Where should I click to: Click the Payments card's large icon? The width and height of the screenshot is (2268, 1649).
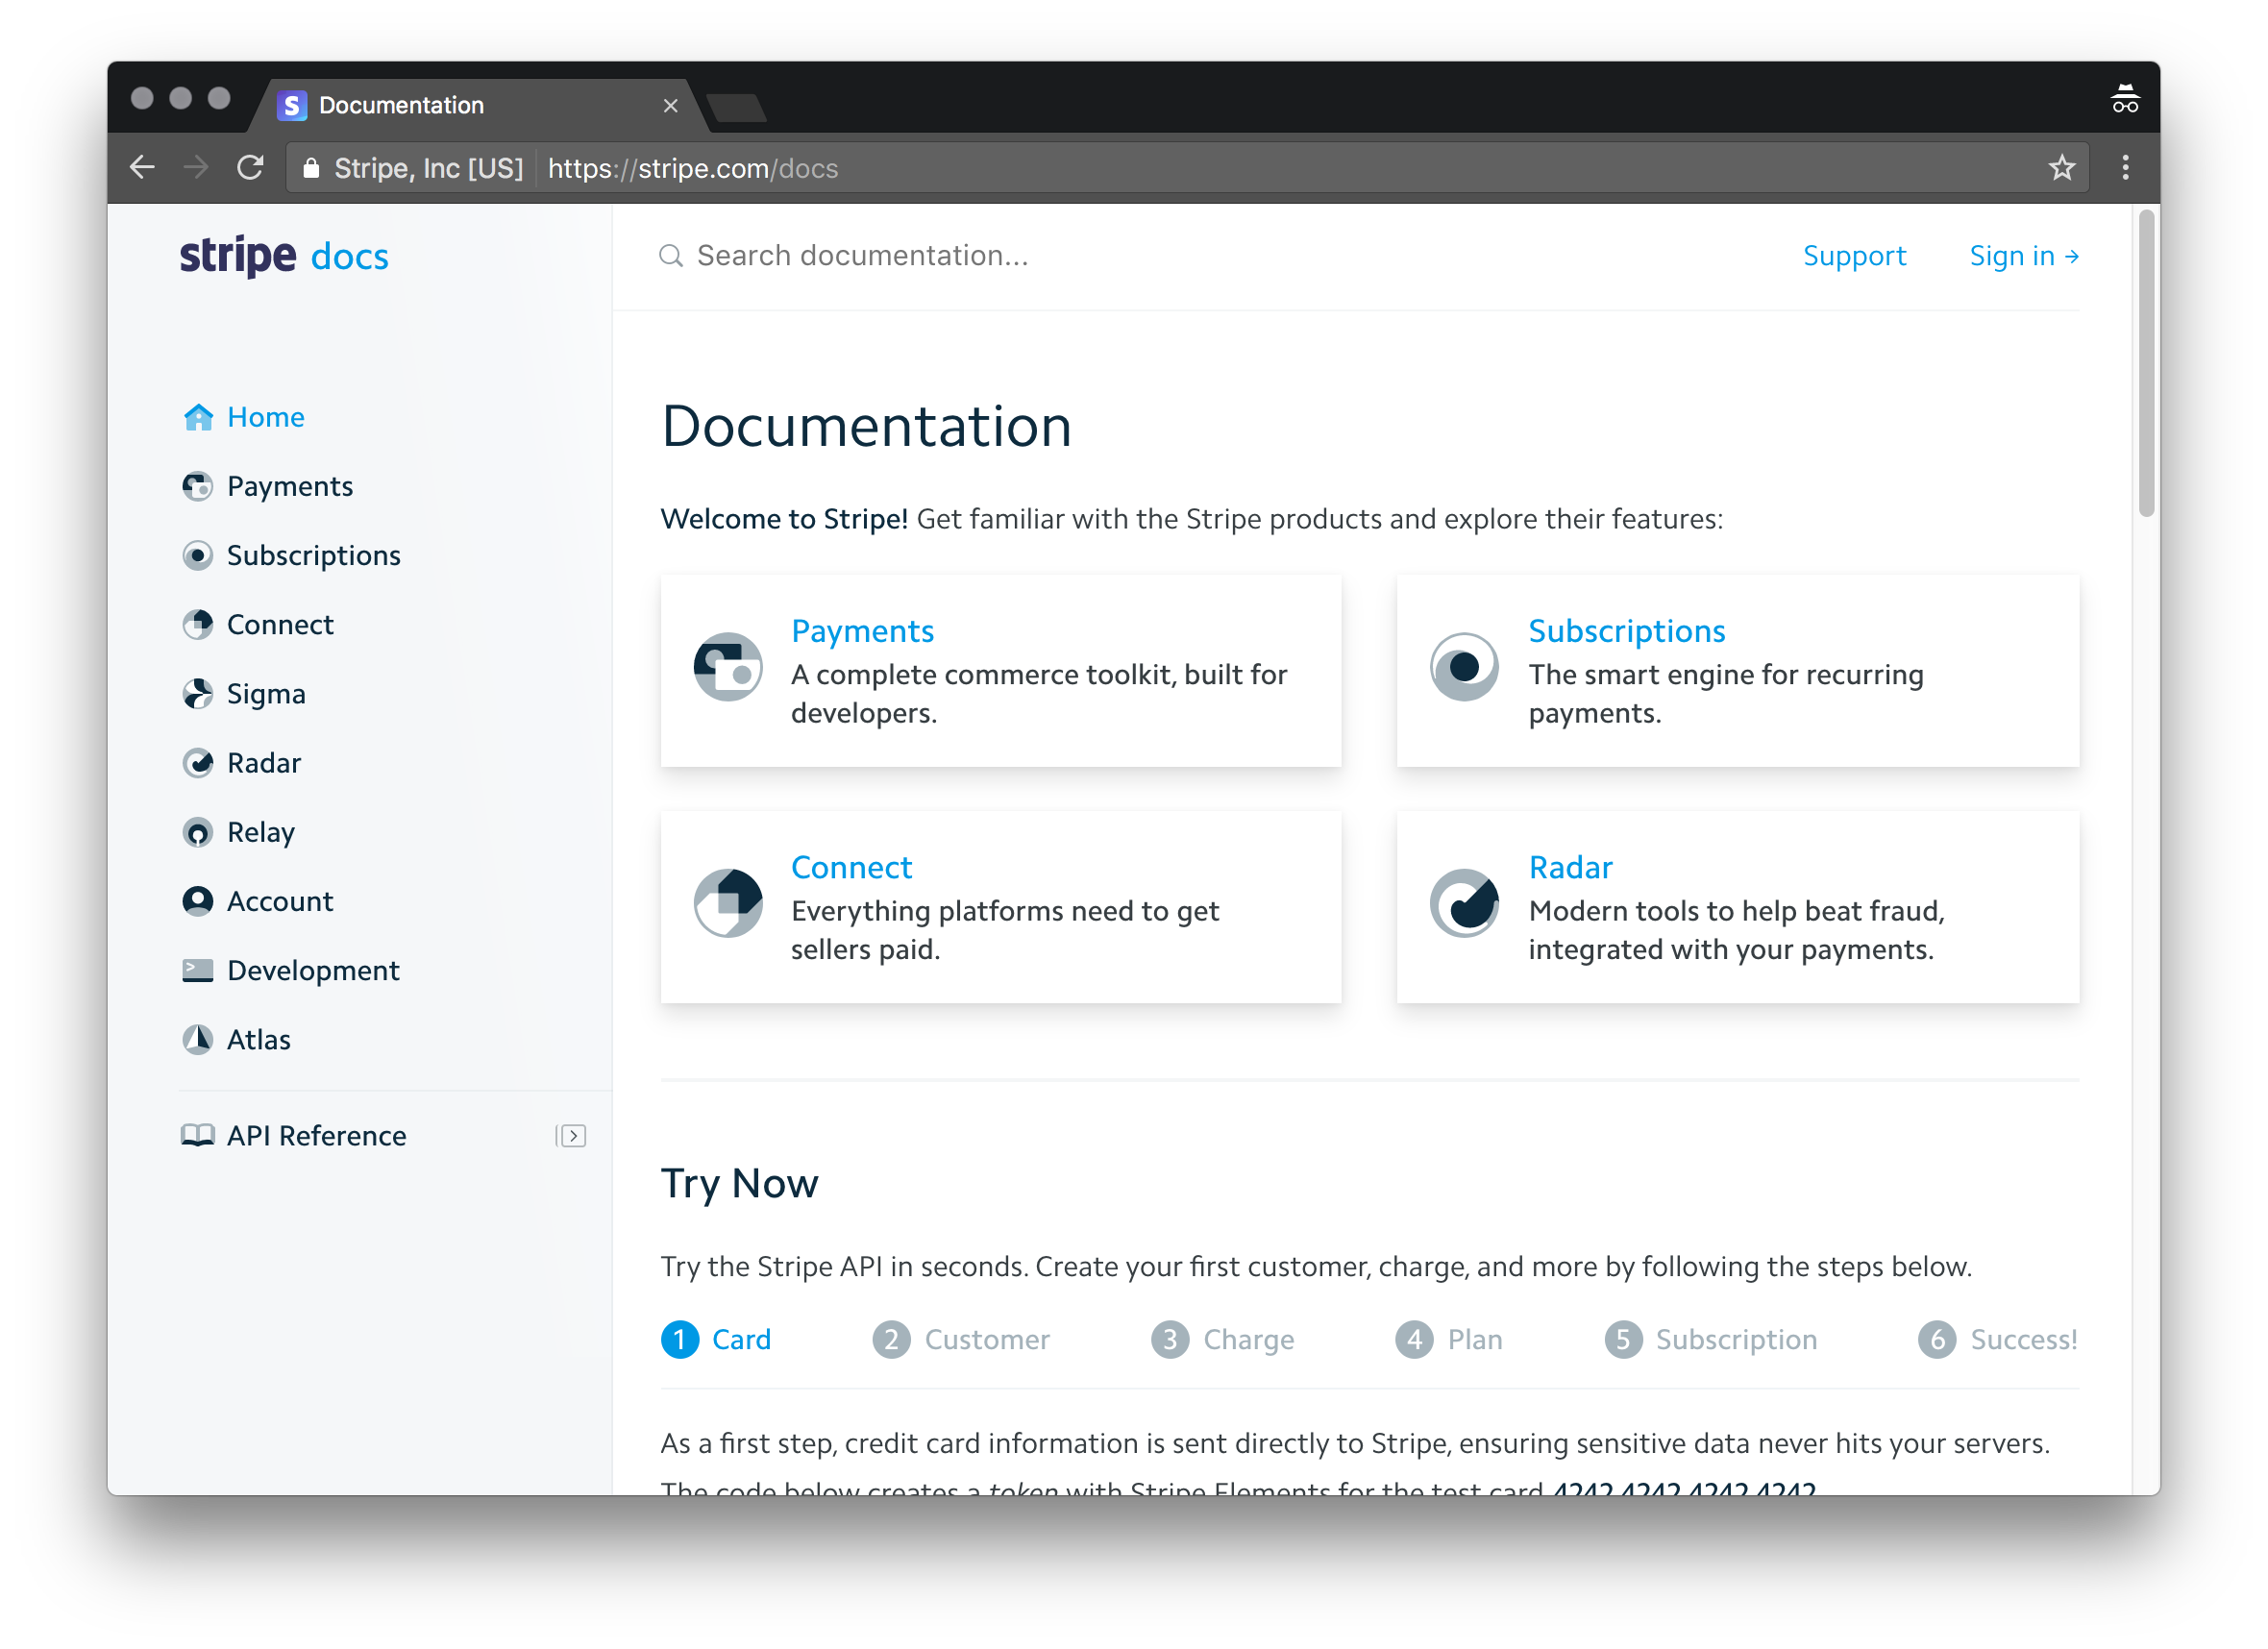728,666
